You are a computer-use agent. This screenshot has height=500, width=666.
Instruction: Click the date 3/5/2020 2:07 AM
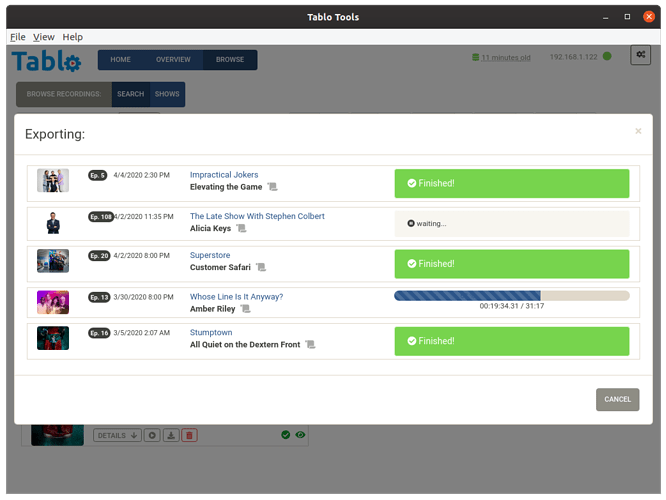click(x=141, y=333)
